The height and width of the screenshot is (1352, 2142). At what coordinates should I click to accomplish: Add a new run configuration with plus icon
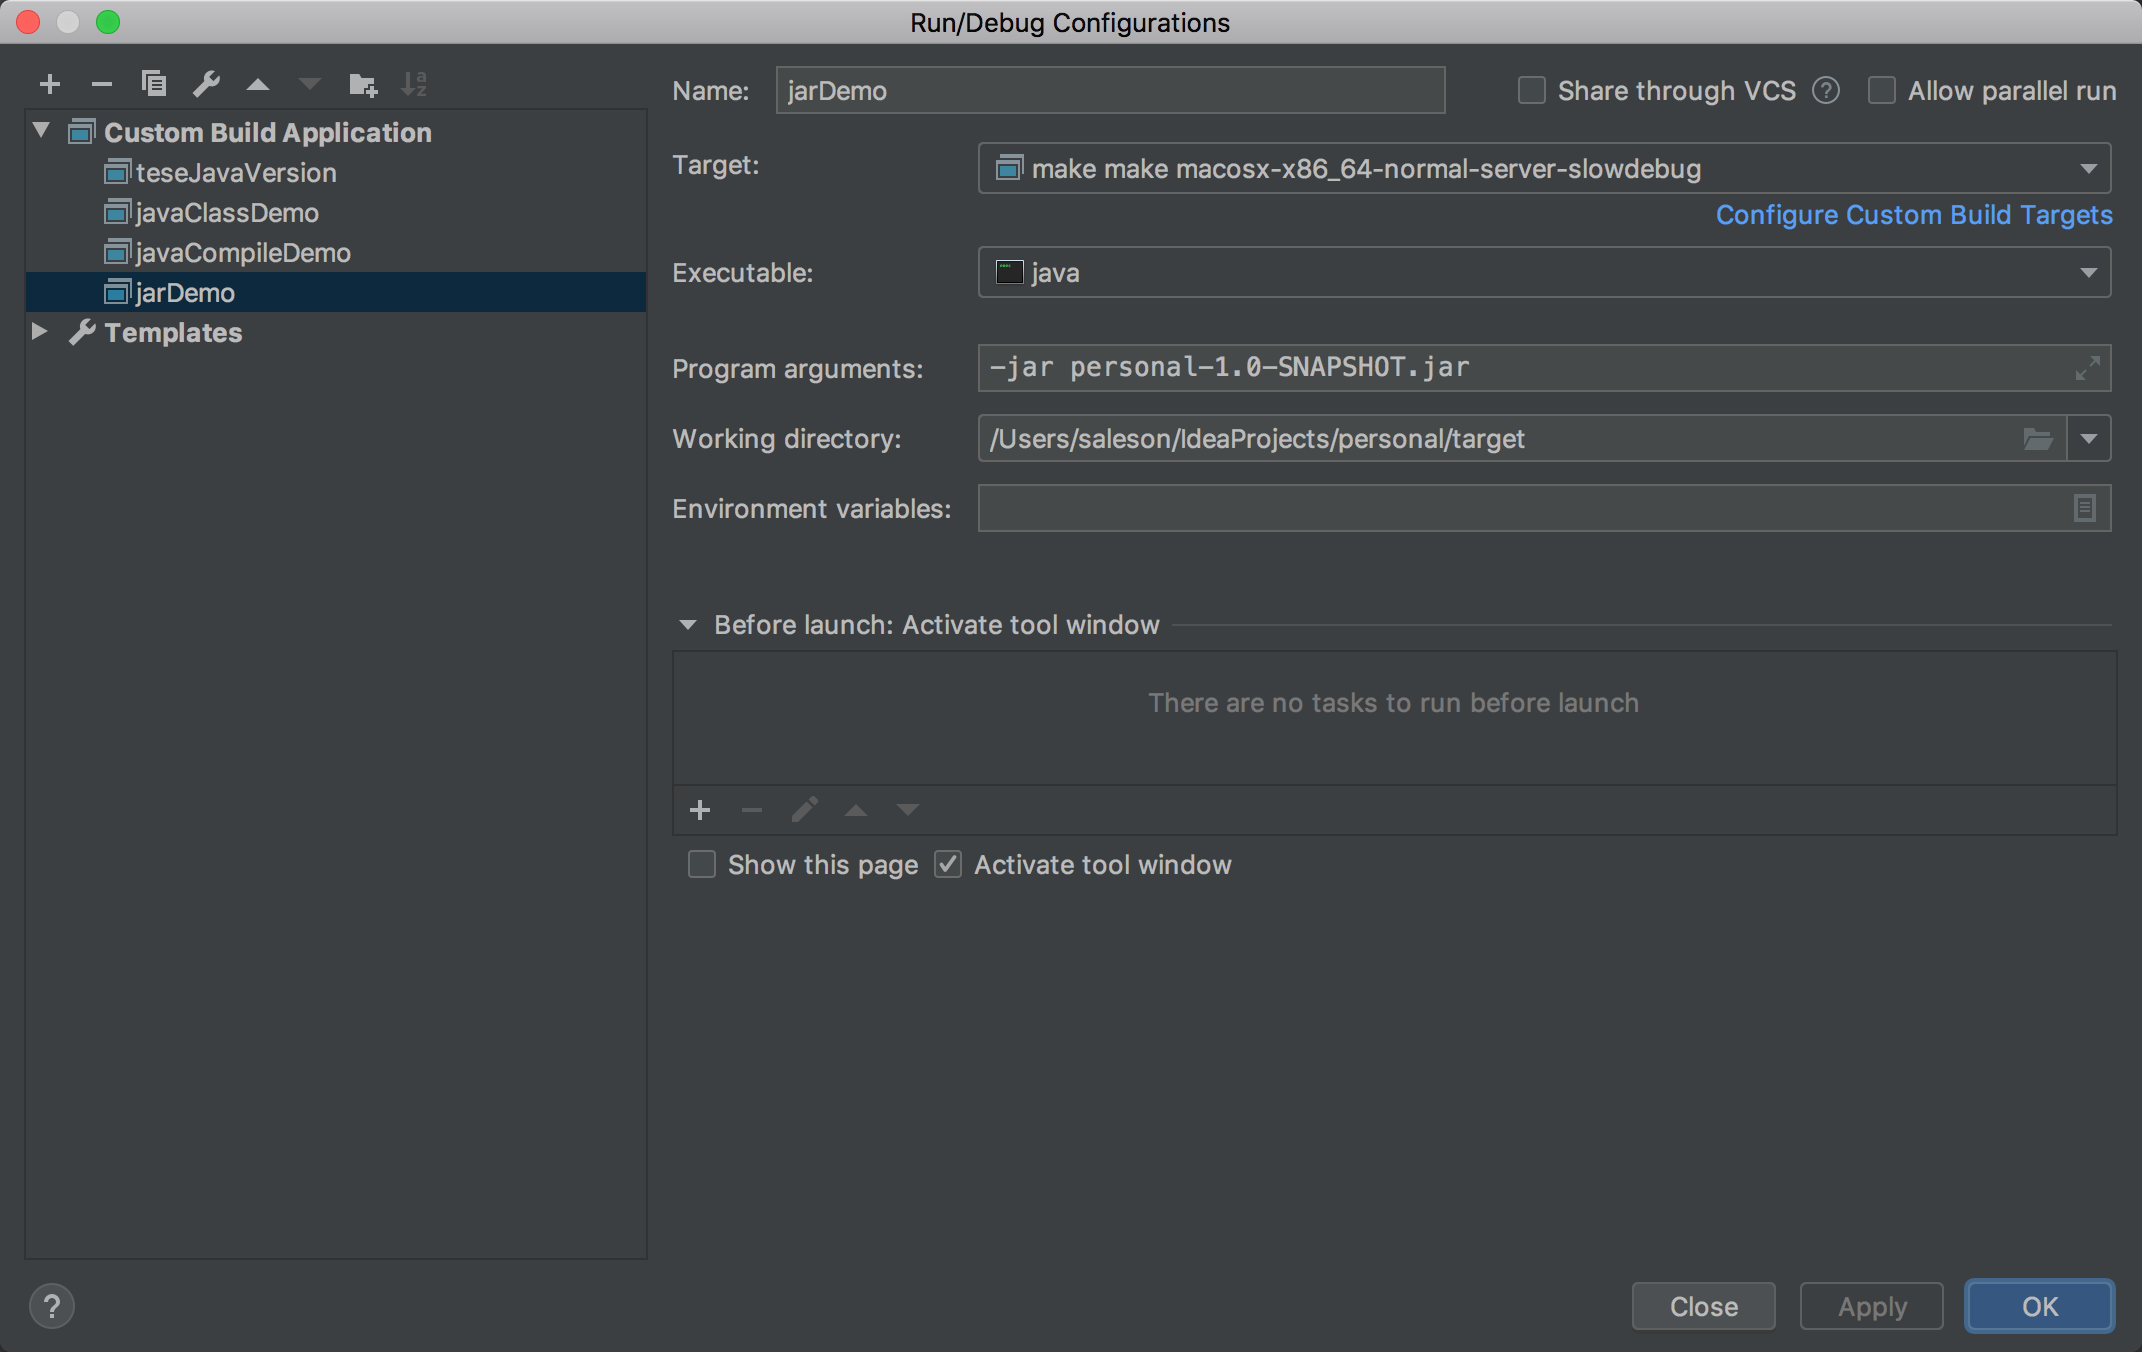(x=50, y=84)
